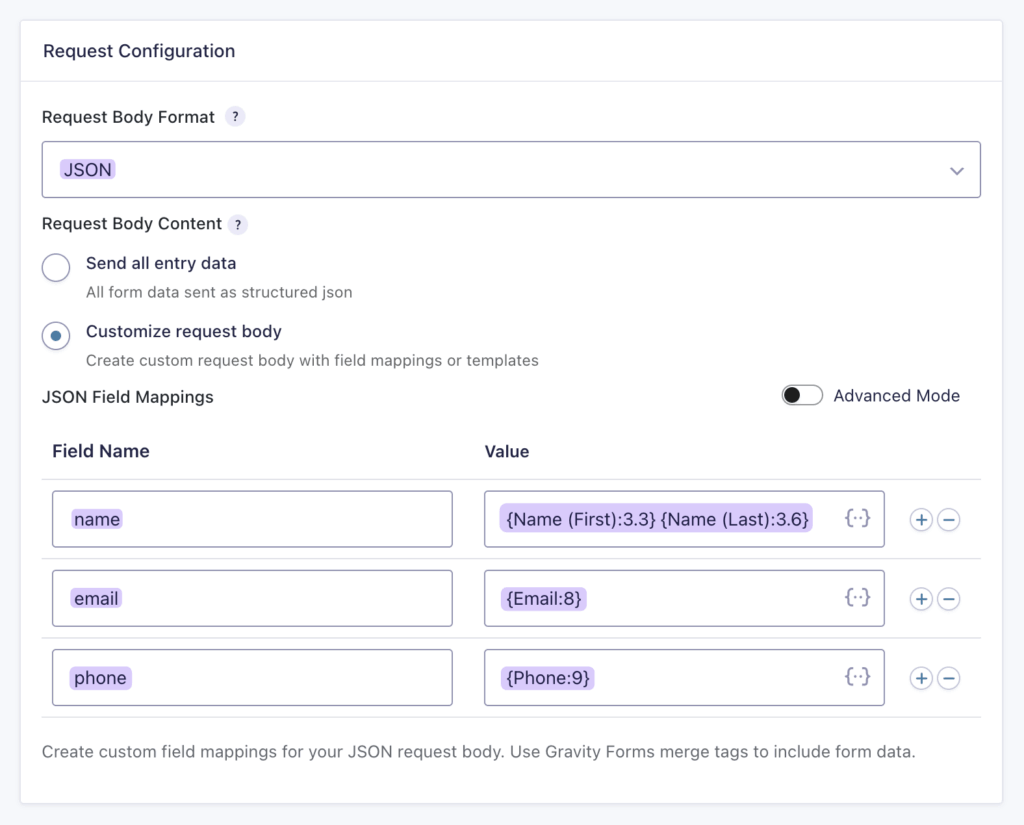Add another mapping row below the phone field

921,677
